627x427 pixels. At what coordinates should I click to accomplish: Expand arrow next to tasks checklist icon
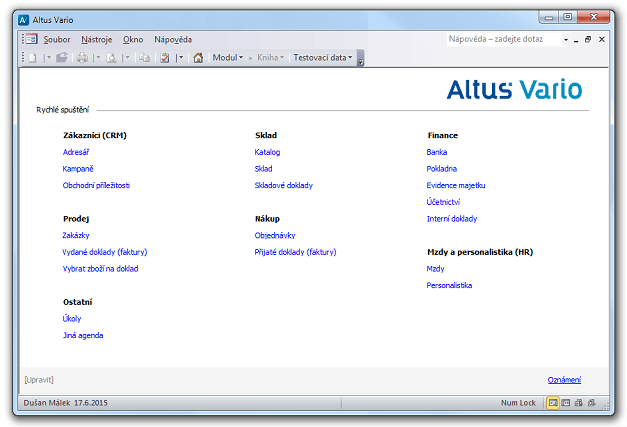(x=180, y=58)
